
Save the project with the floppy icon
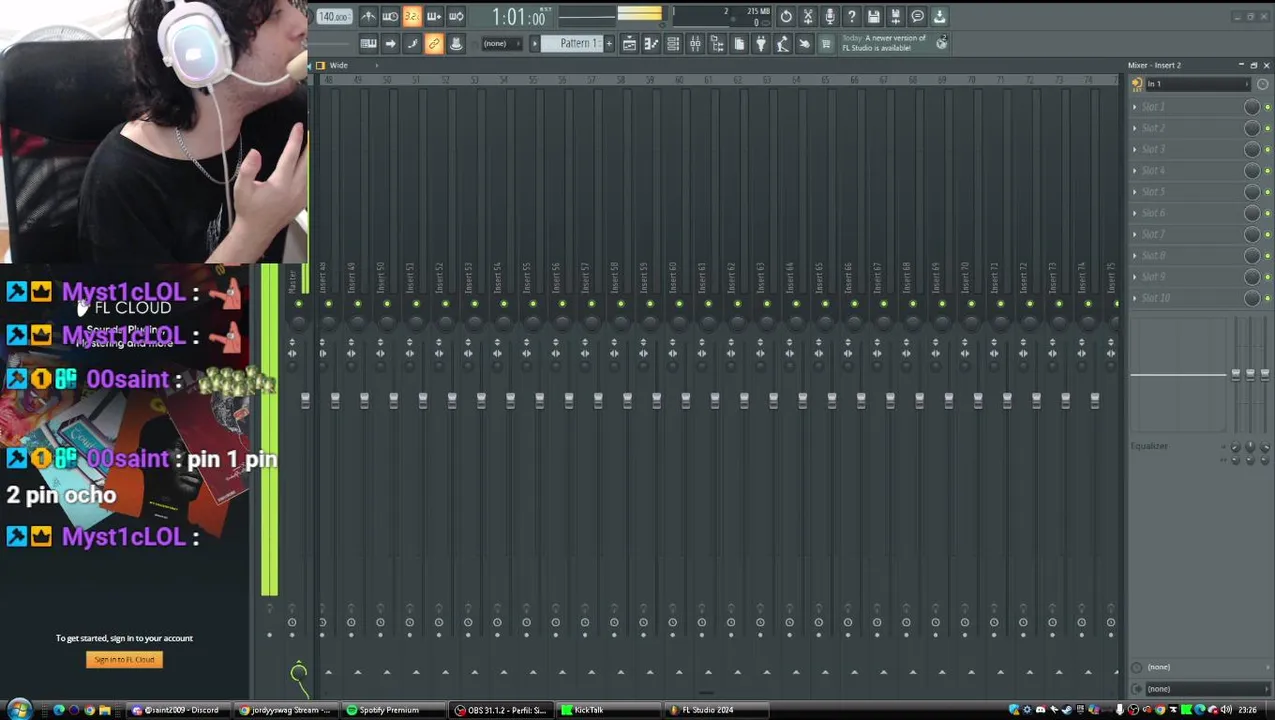[x=874, y=16]
